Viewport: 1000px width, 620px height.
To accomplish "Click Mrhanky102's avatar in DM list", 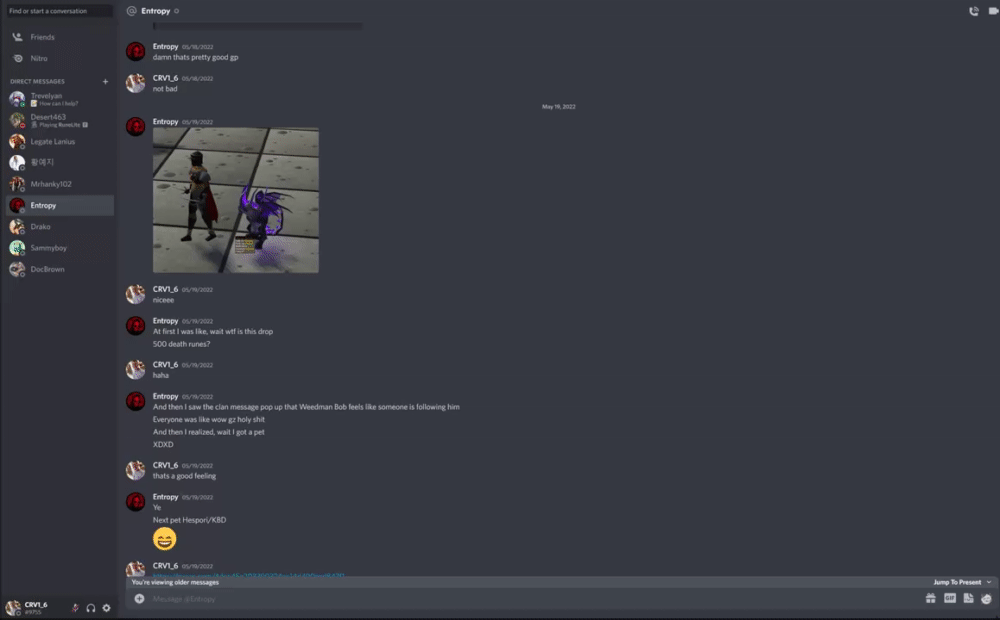I will pyautogui.click(x=17, y=184).
